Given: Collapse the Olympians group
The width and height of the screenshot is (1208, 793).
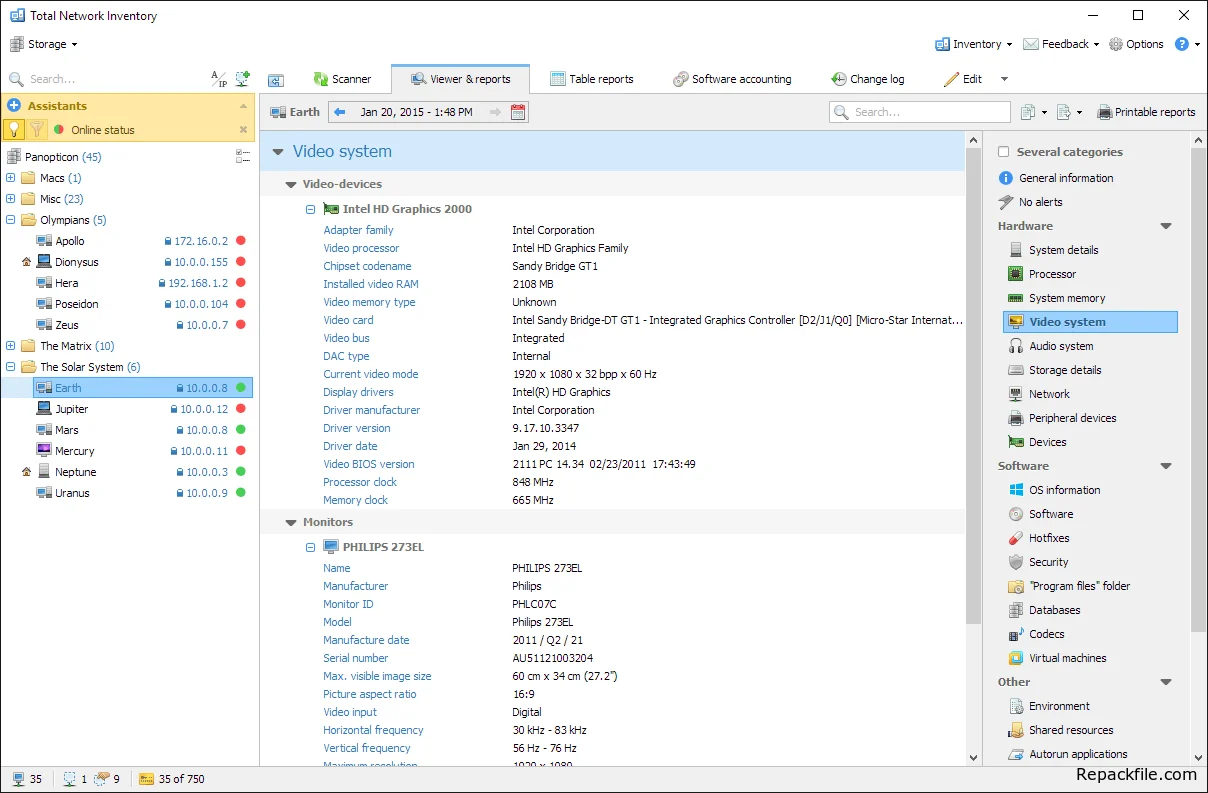Looking at the screenshot, I should [x=11, y=220].
